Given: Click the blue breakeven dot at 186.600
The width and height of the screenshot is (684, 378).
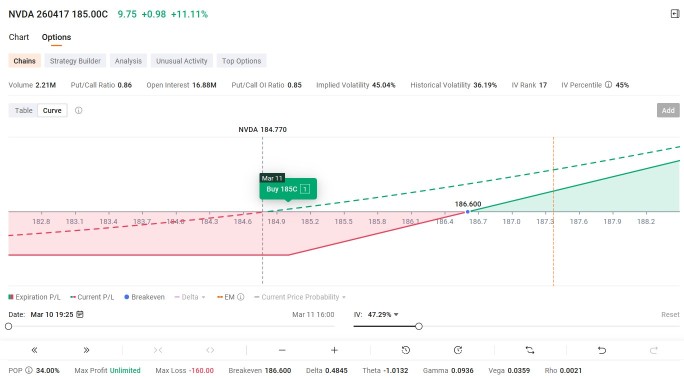Looking at the screenshot, I should [468, 211].
